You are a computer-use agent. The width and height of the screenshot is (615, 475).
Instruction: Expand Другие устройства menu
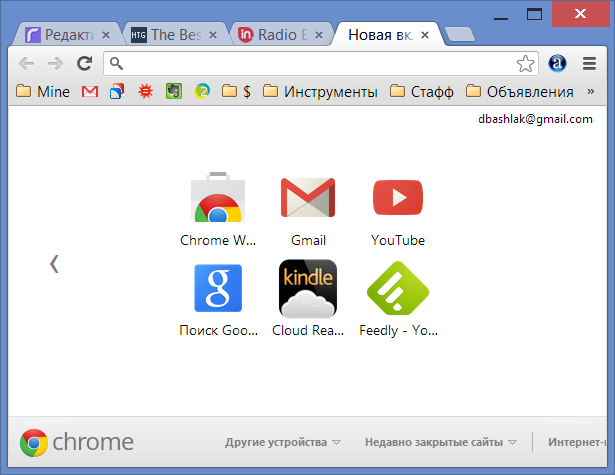(282, 442)
